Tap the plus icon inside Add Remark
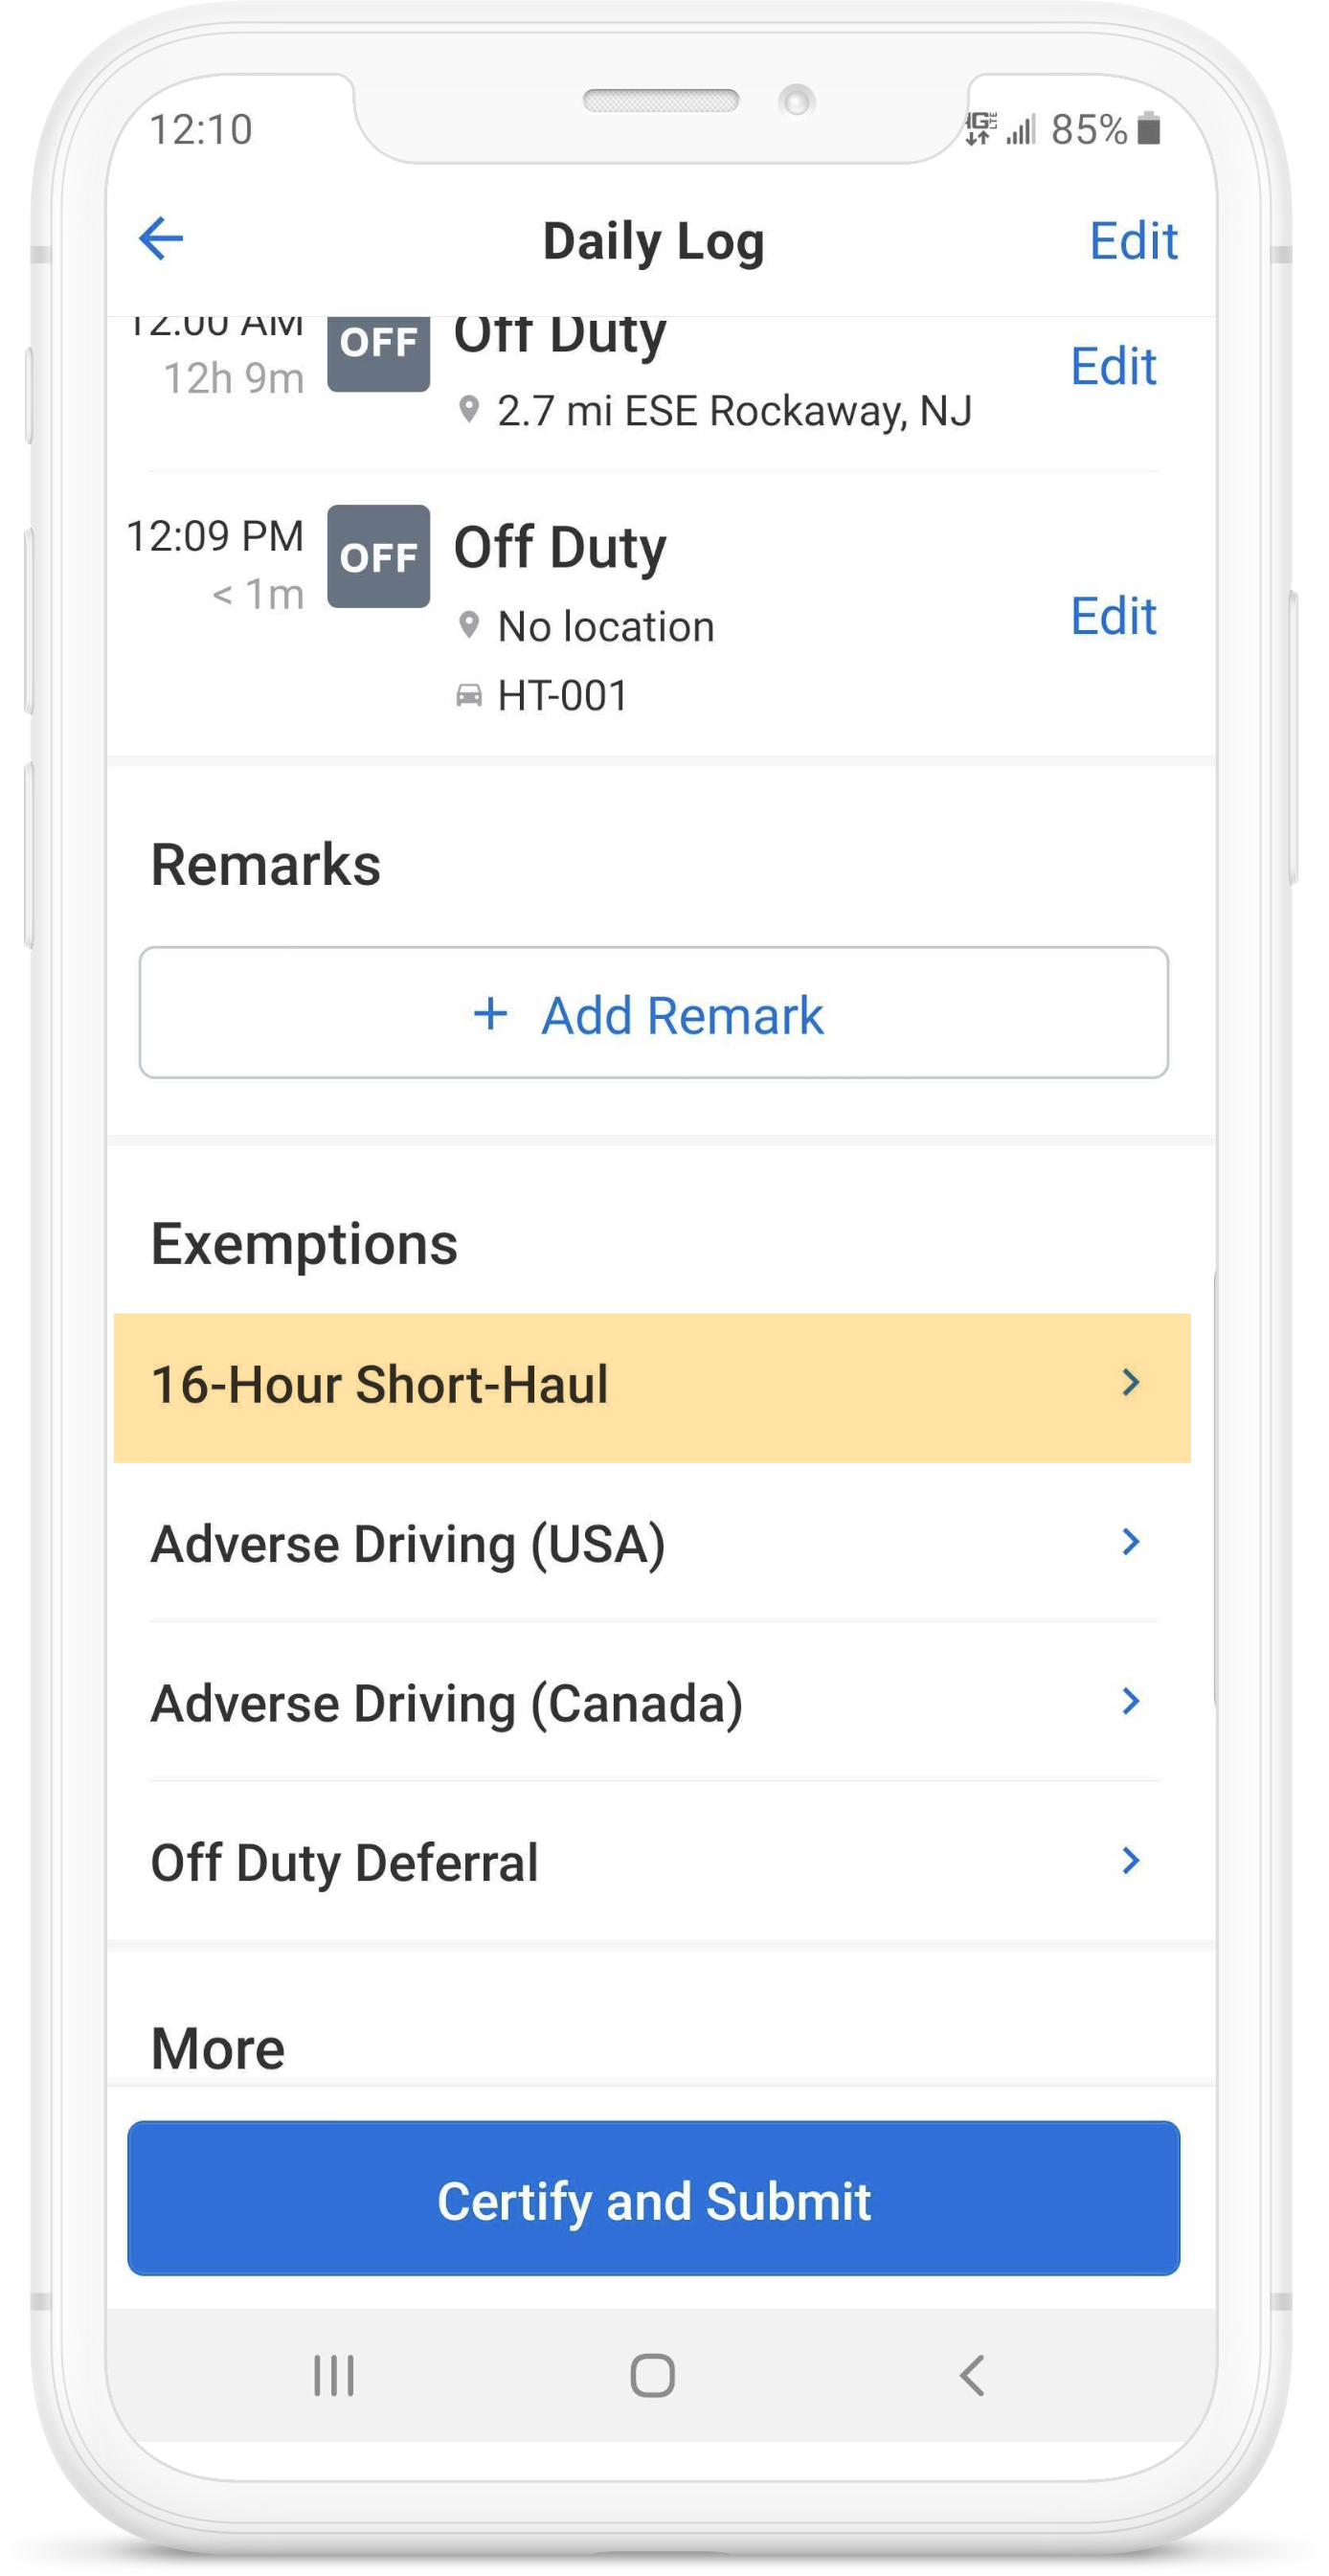This screenshot has width=1329, height=2576. click(490, 1014)
